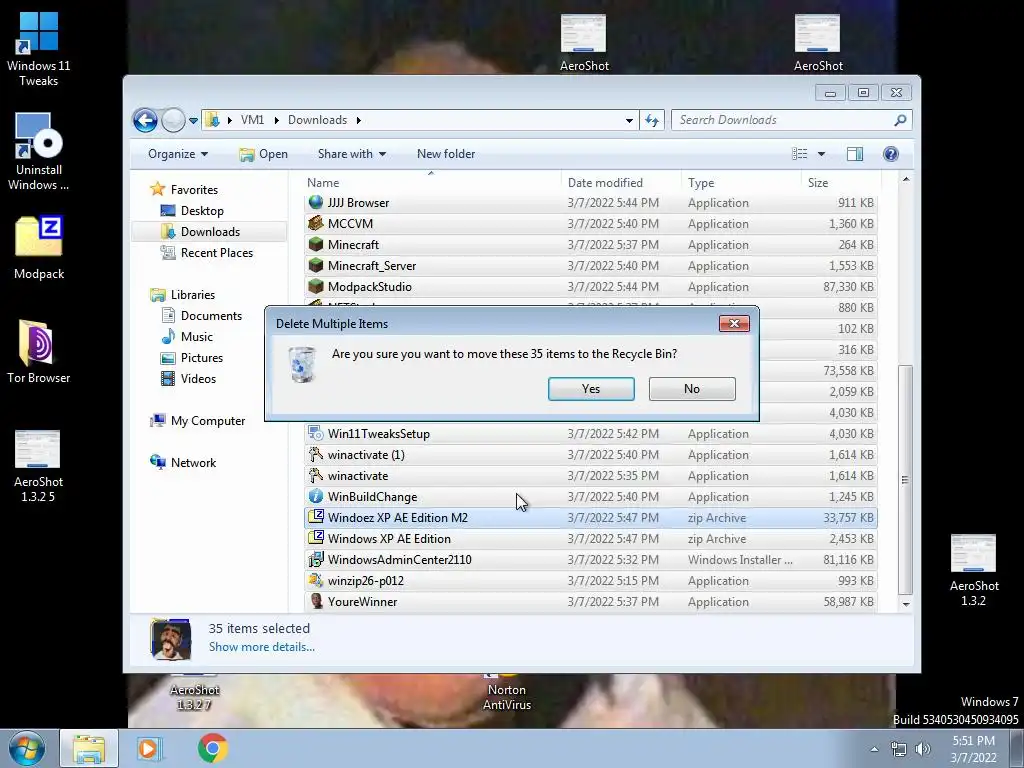This screenshot has width=1024, height=768.
Task: Select the ModpackStudio file icon
Action: coord(316,287)
